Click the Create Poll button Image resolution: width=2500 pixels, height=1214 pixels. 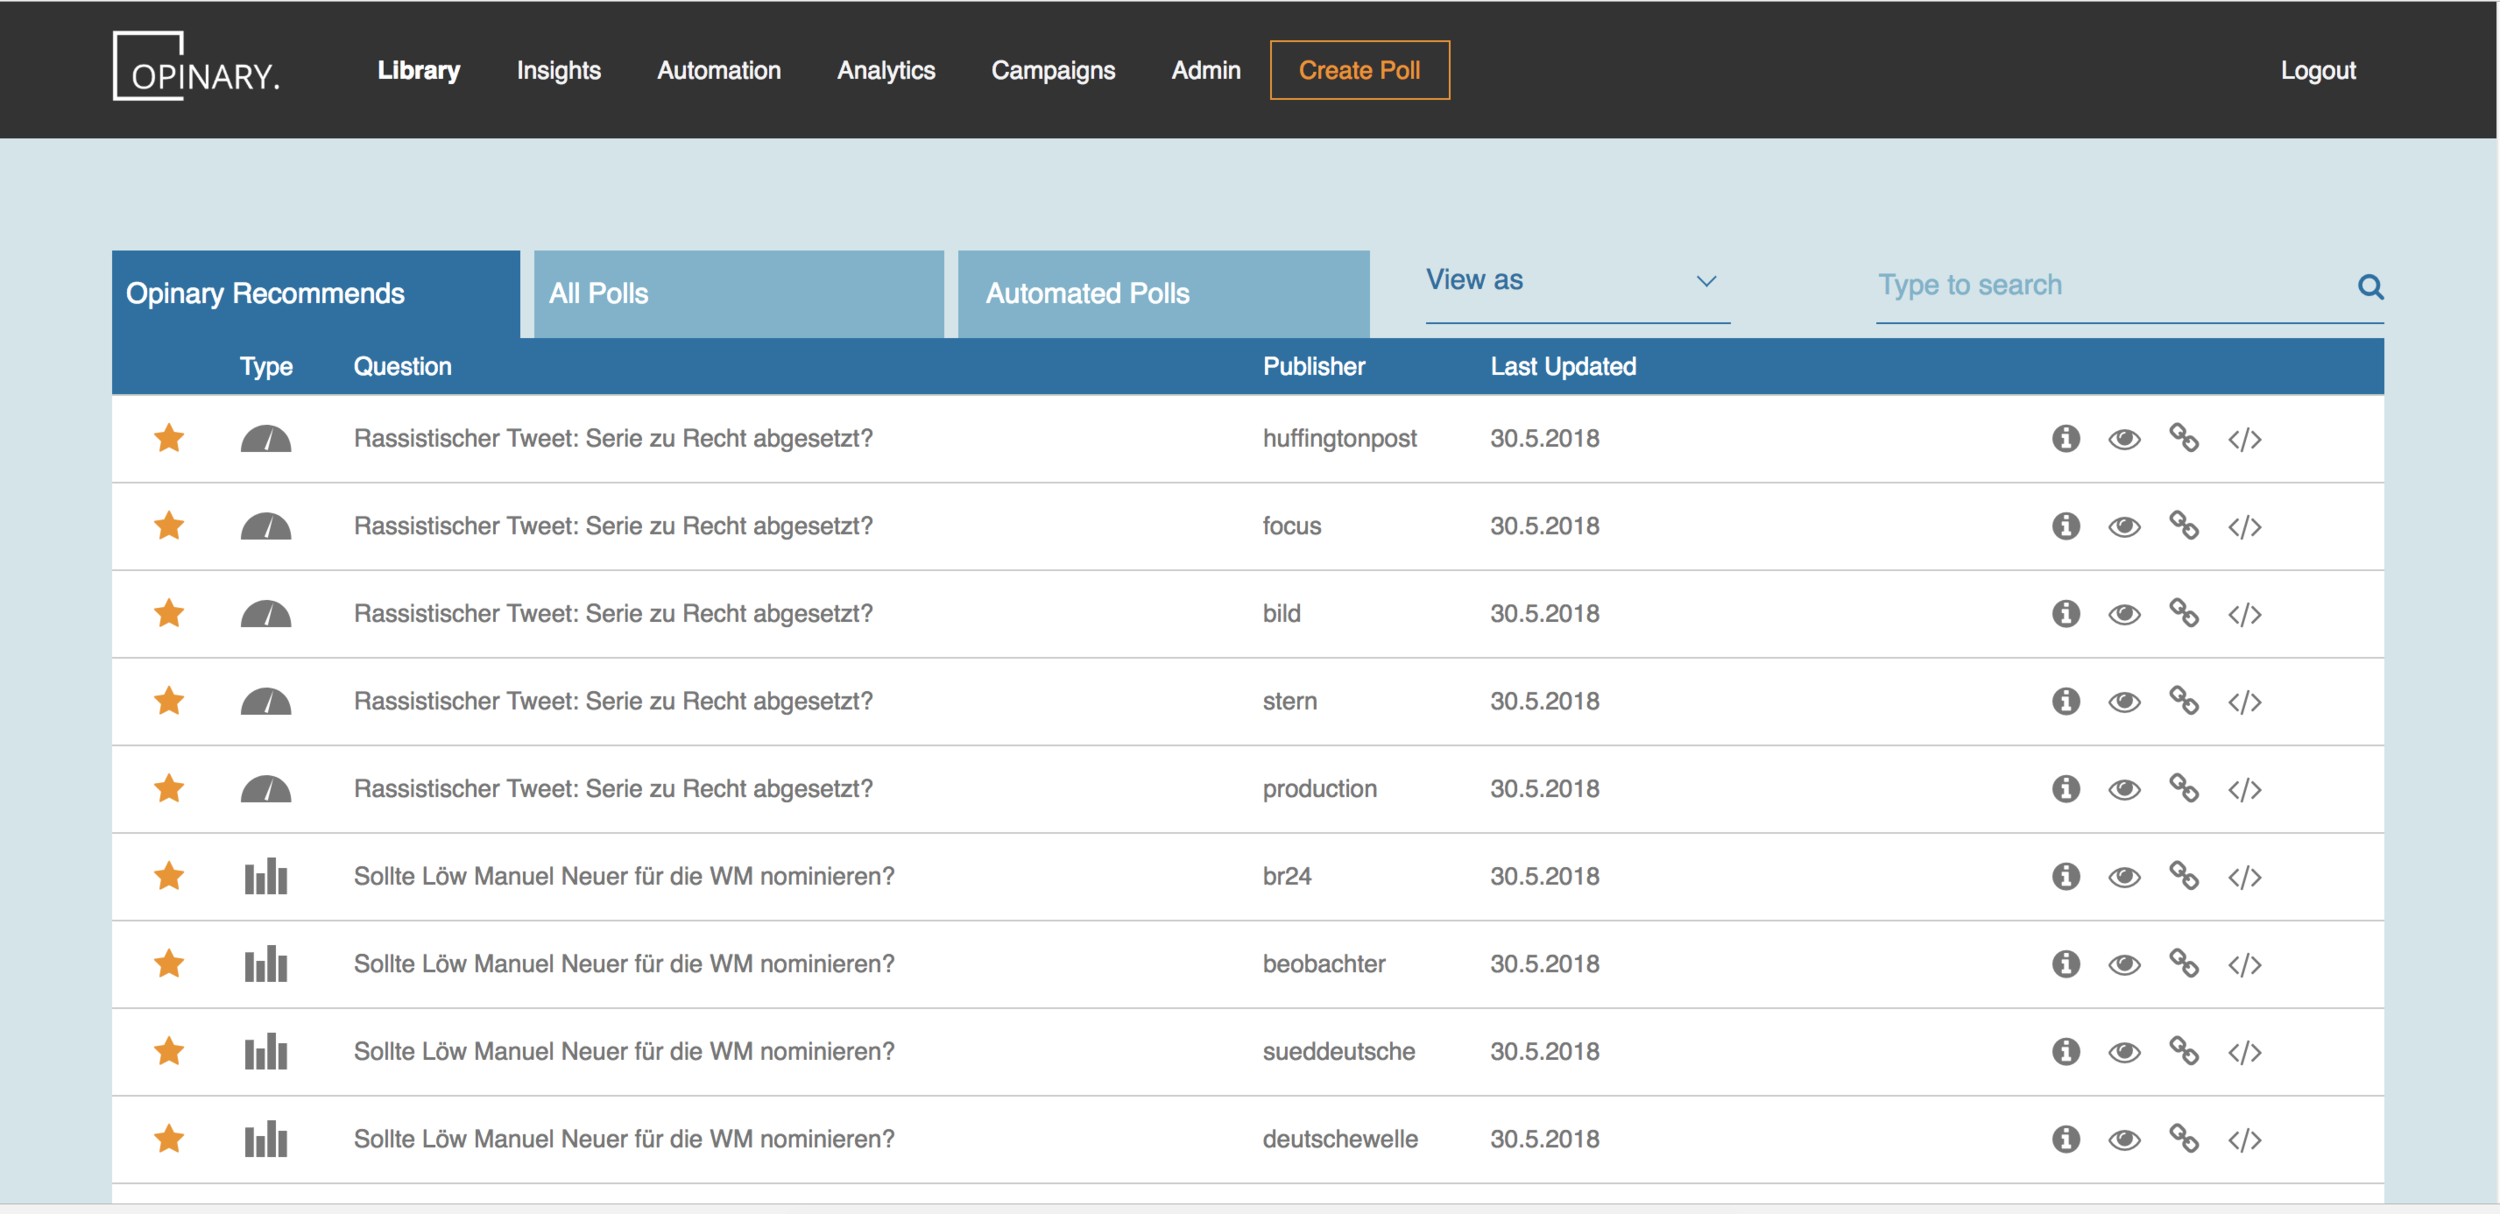[x=1359, y=70]
